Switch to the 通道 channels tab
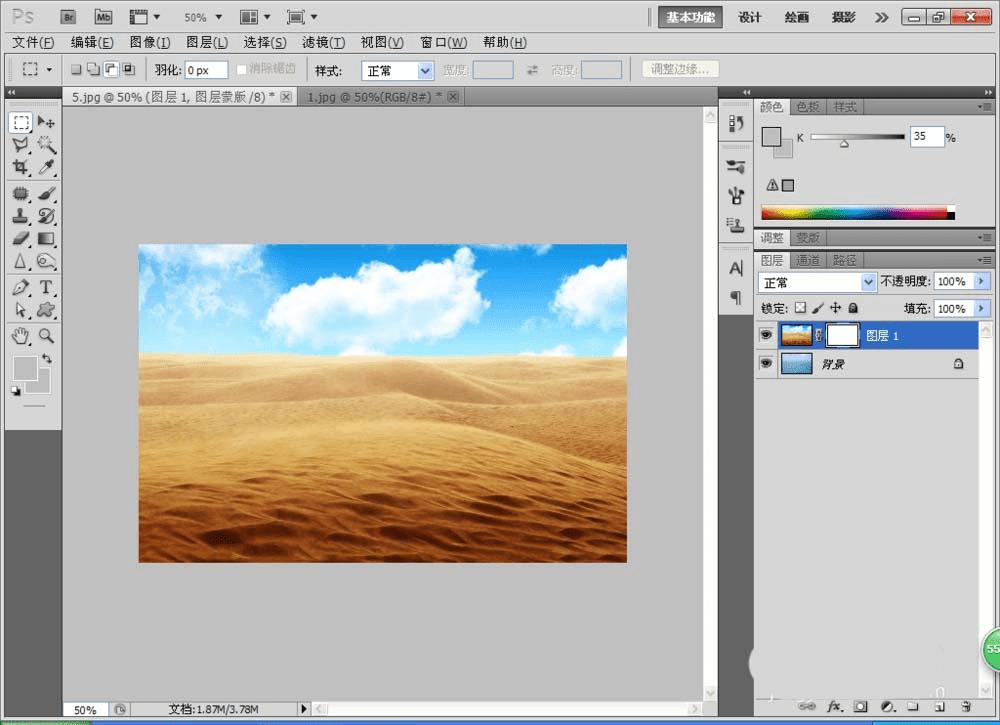The height and width of the screenshot is (725, 1000). point(808,260)
